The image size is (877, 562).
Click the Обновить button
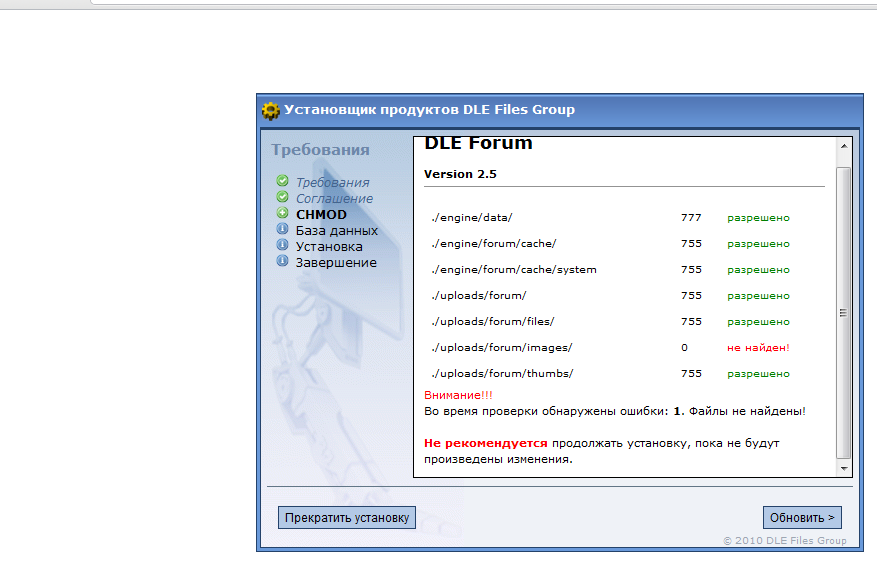[802, 518]
